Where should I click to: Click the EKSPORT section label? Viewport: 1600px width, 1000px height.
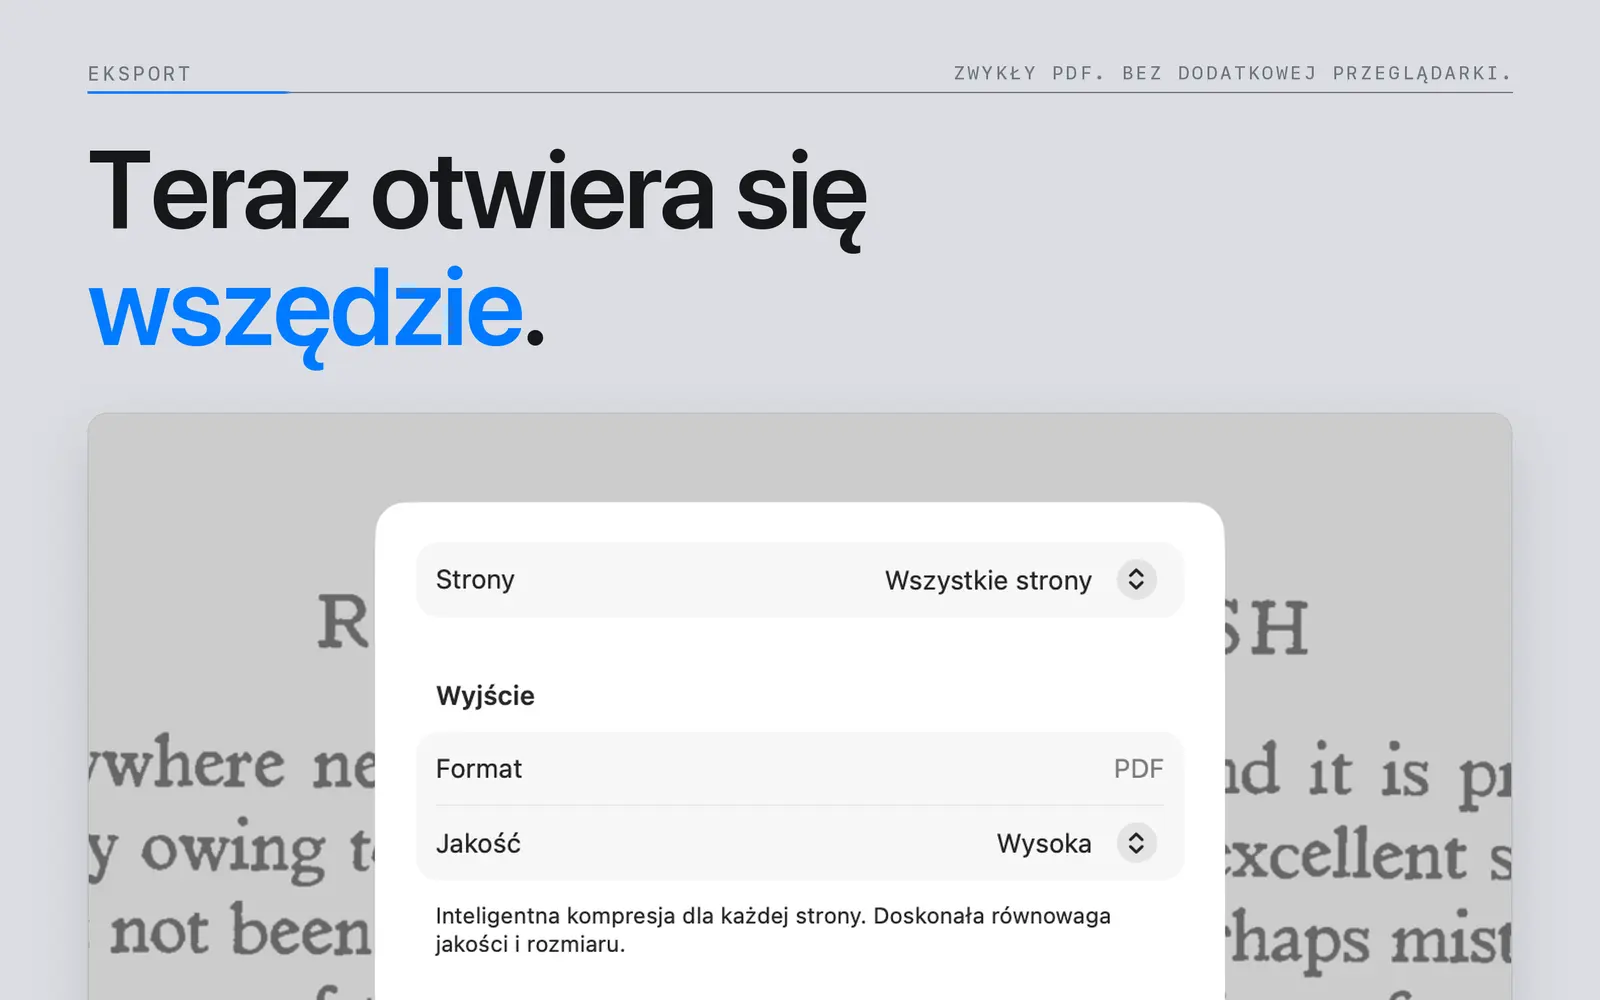[x=139, y=74]
